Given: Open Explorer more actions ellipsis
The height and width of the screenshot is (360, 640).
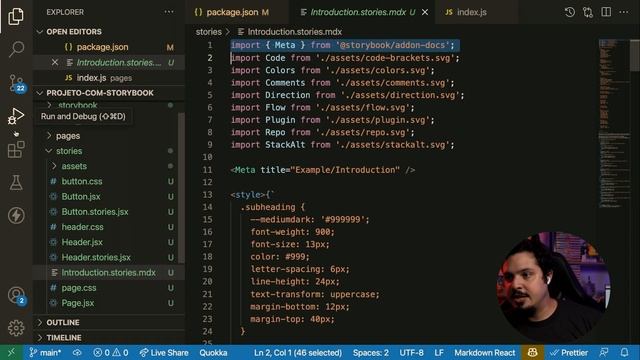Looking at the screenshot, I should [169, 12].
